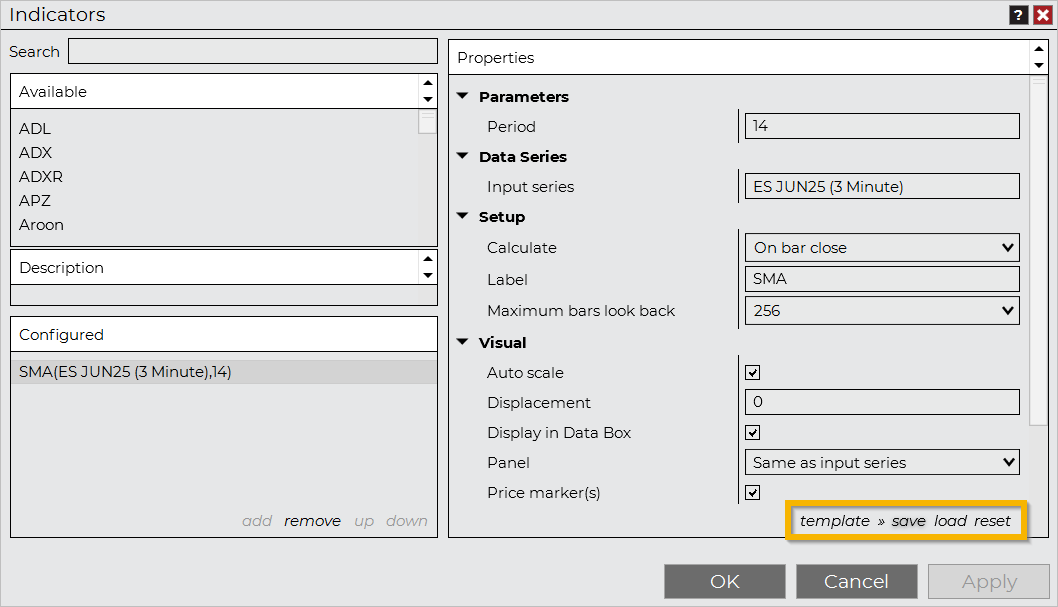Click the Available list scrollbar thumb
The image size is (1058, 607).
tap(428, 122)
